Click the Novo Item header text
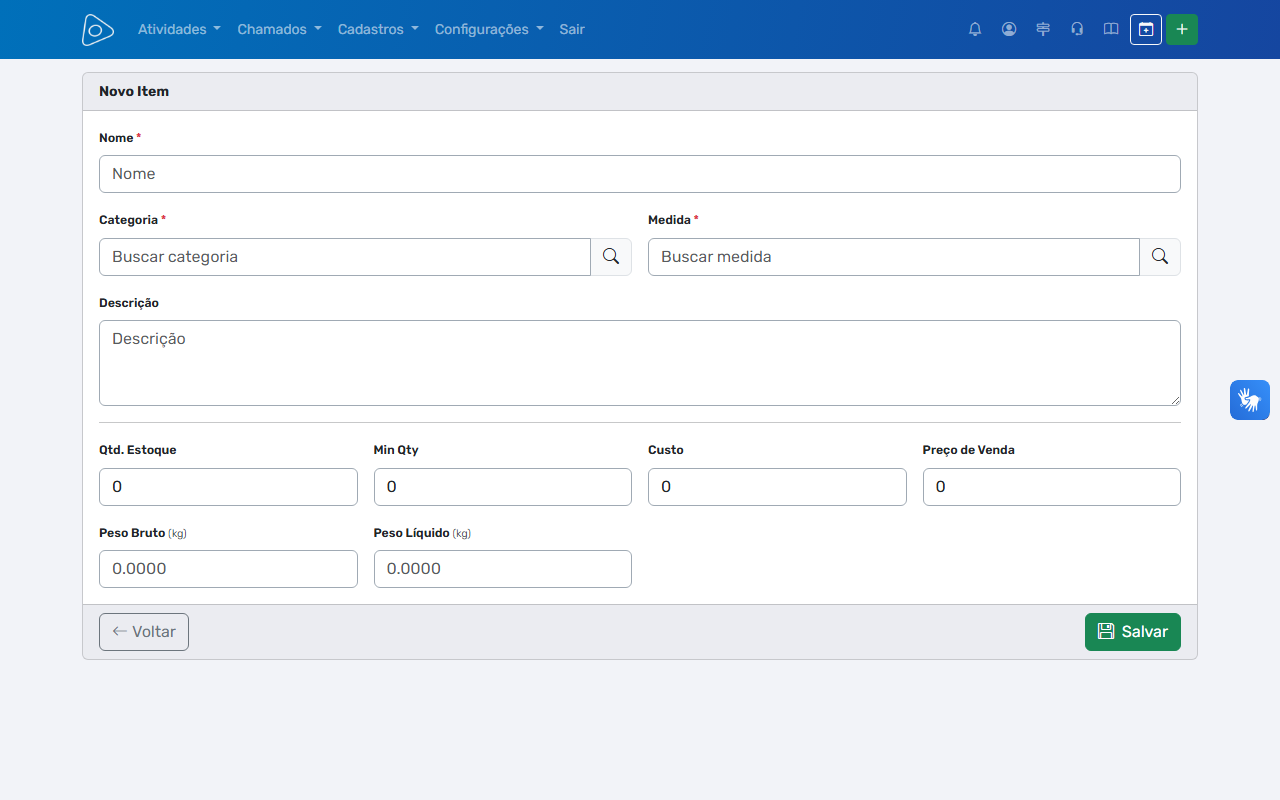The width and height of the screenshot is (1280, 800). (x=134, y=91)
